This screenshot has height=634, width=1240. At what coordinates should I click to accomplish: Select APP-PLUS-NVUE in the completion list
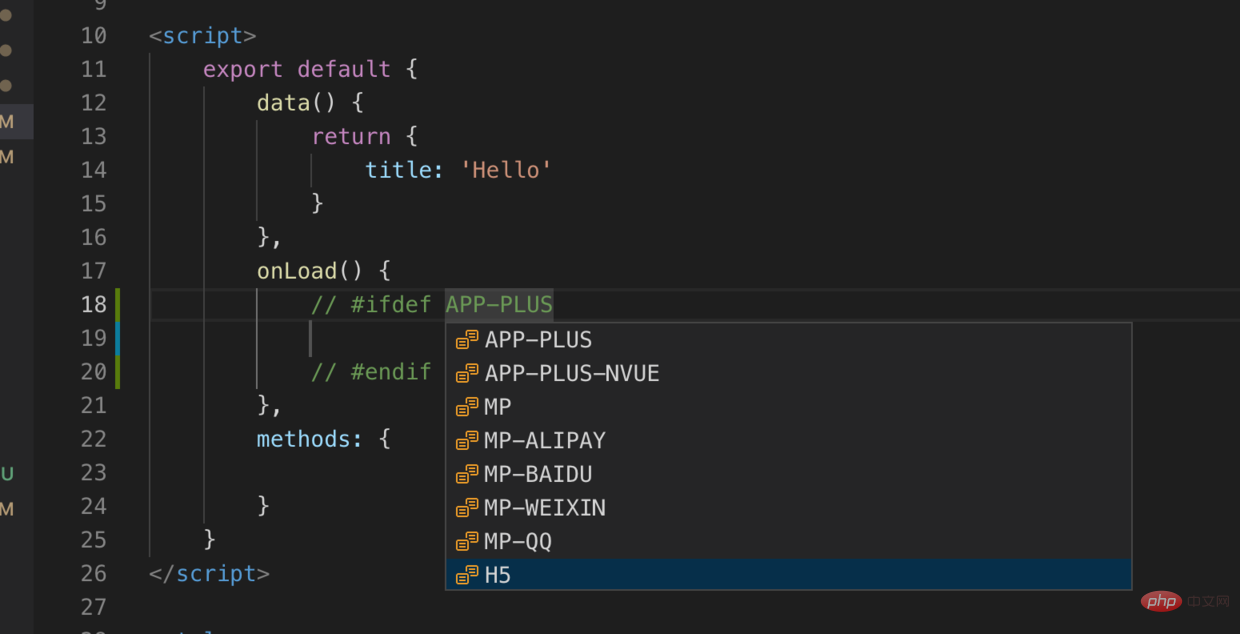click(x=572, y=374)
